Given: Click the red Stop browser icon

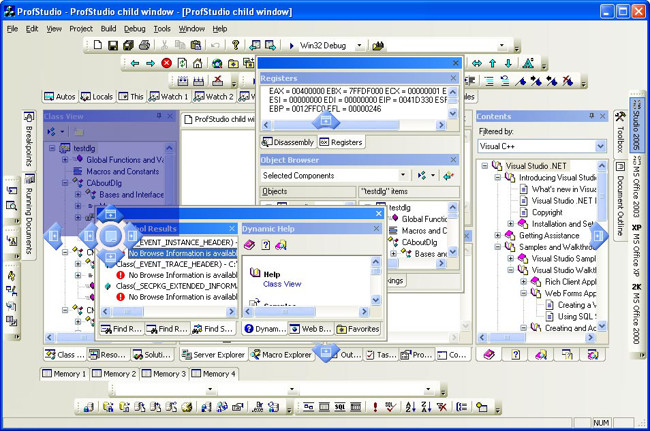Looking at the screenshot, I should coord(166,63).
